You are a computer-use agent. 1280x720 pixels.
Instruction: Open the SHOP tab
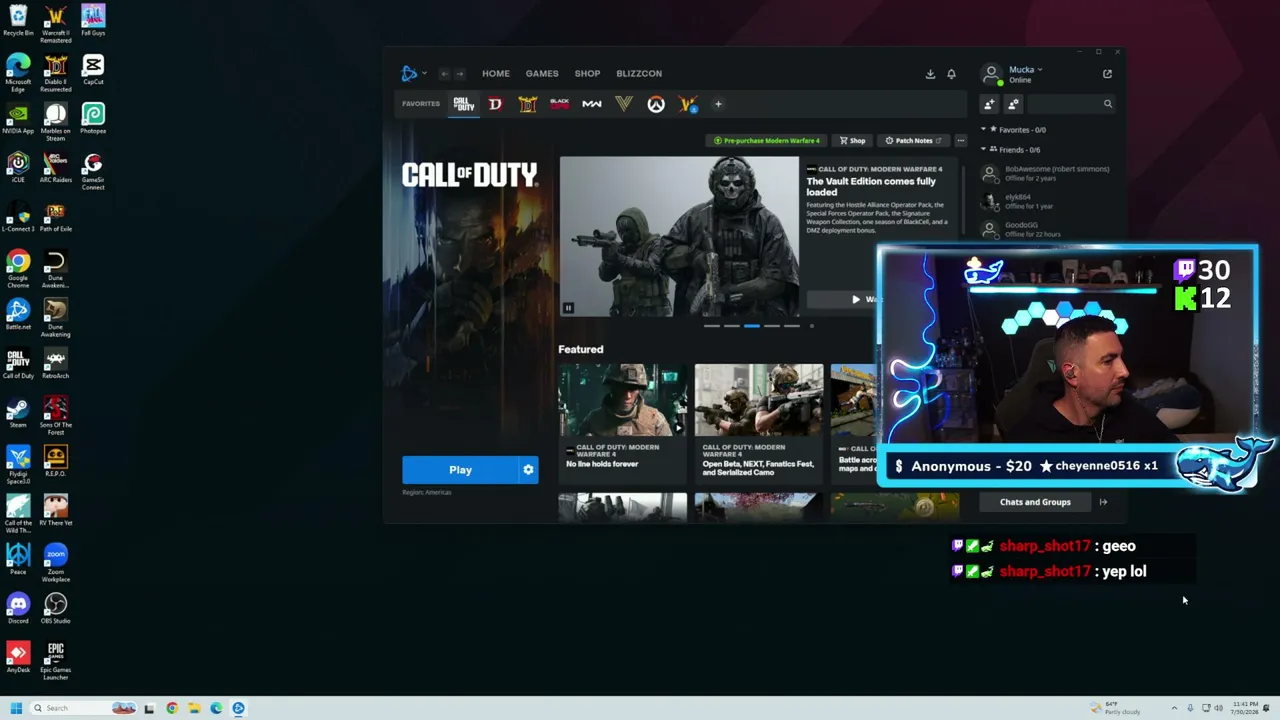click(x=587, y=74)
